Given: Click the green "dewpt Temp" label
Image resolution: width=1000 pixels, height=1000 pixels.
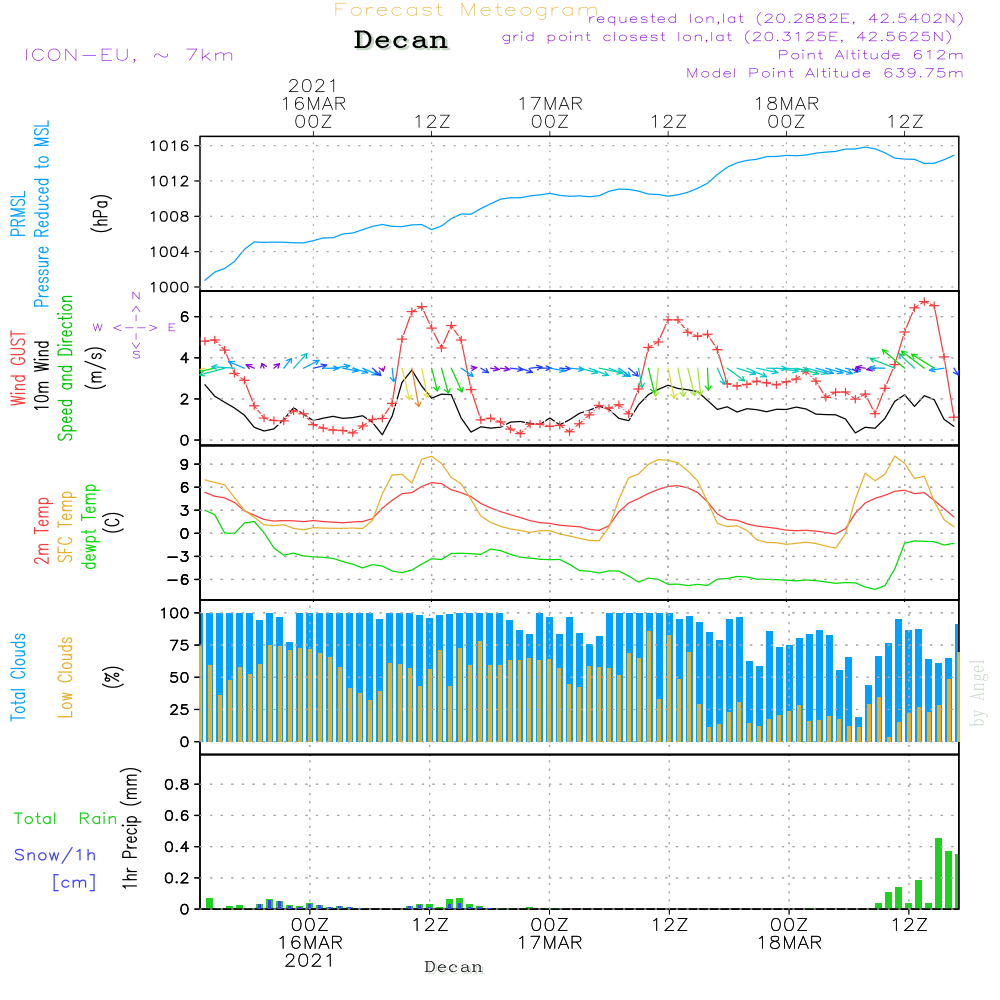Looking at the screenshot, I should [89, 526].
